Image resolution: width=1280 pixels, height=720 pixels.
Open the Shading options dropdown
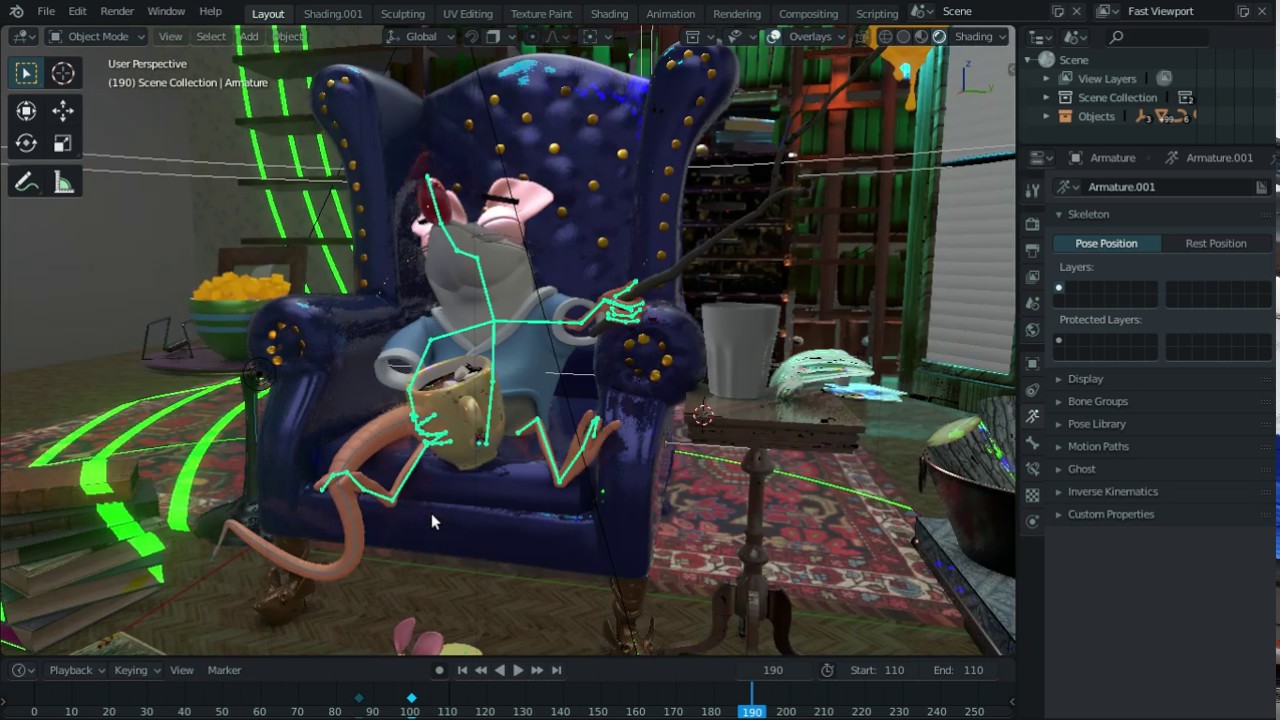tap(979, 37)
